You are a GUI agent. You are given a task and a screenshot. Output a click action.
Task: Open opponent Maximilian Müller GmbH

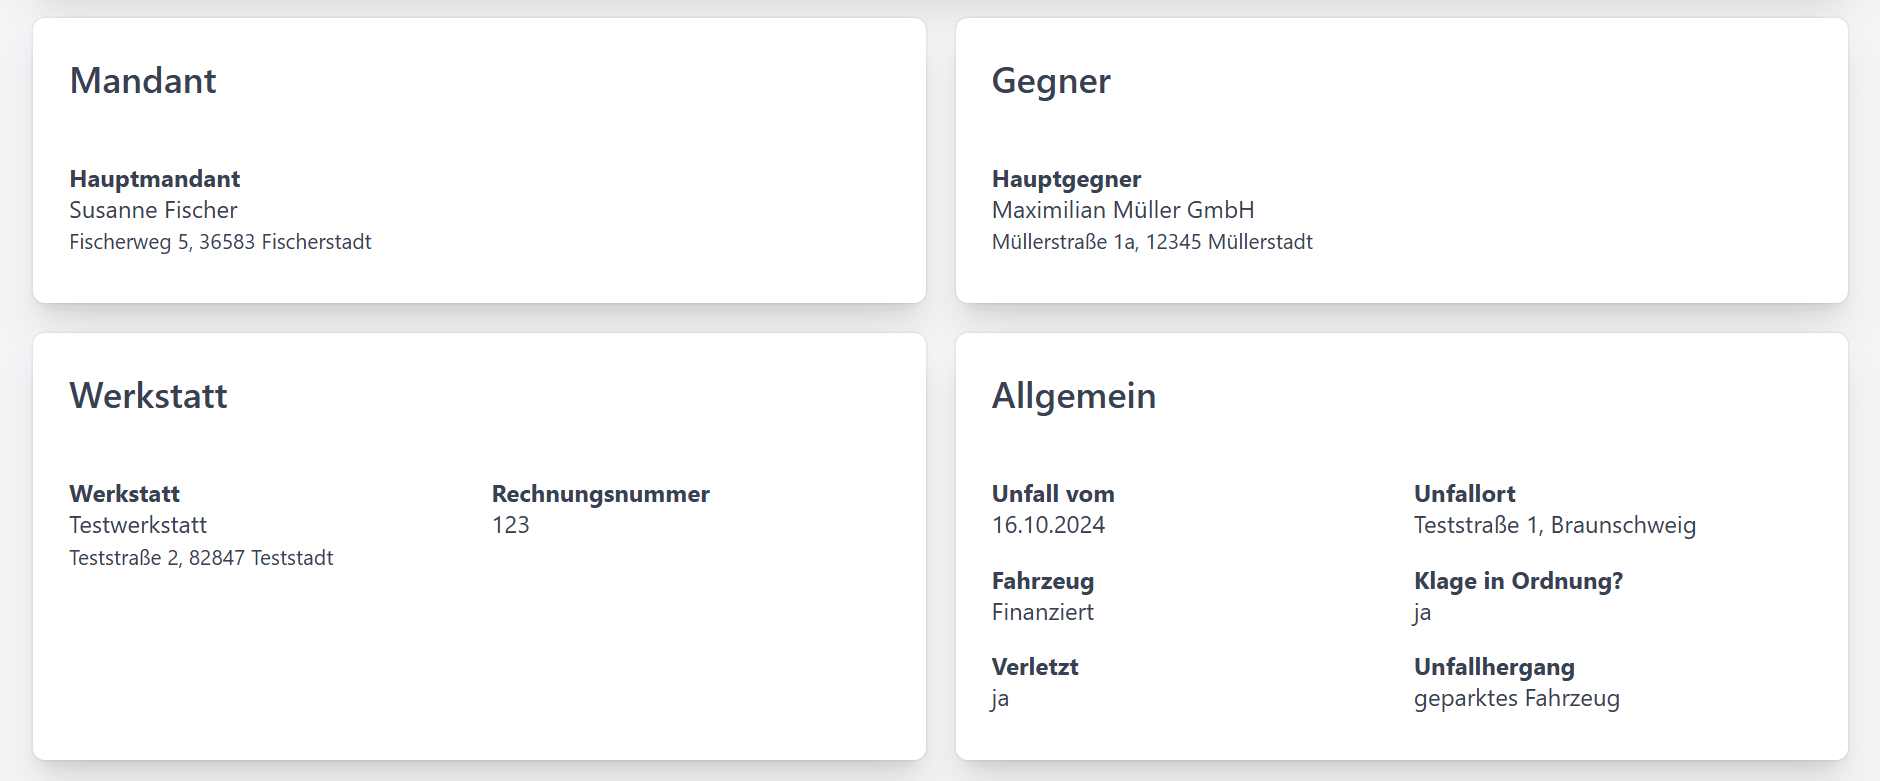coord(1122,210)
